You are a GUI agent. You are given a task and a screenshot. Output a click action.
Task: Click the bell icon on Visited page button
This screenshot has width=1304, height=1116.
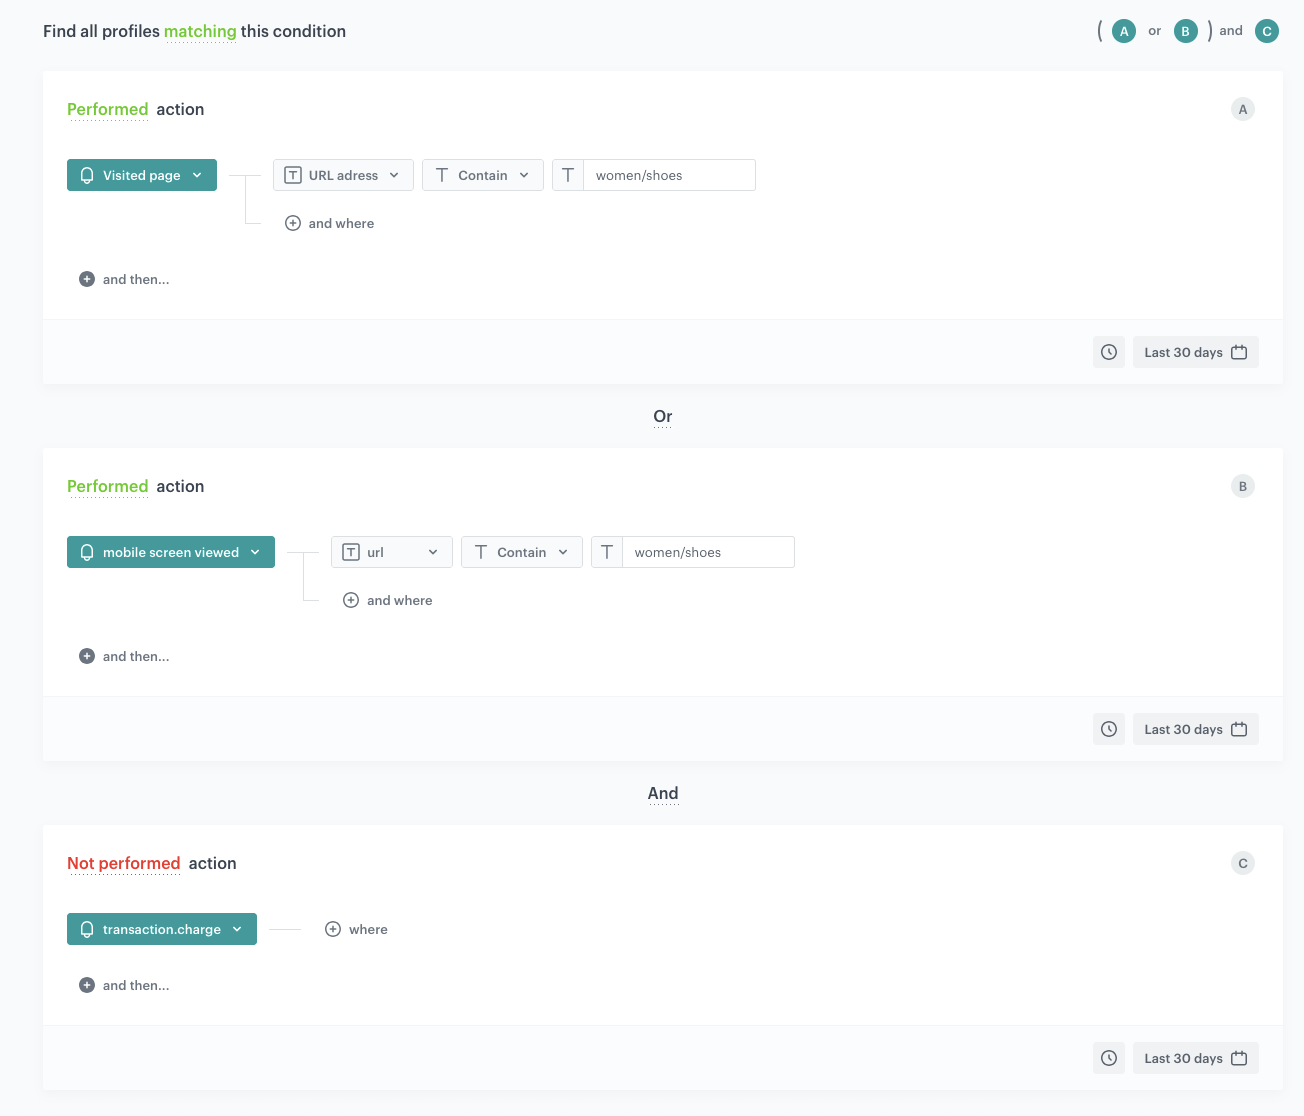(85, 174)
